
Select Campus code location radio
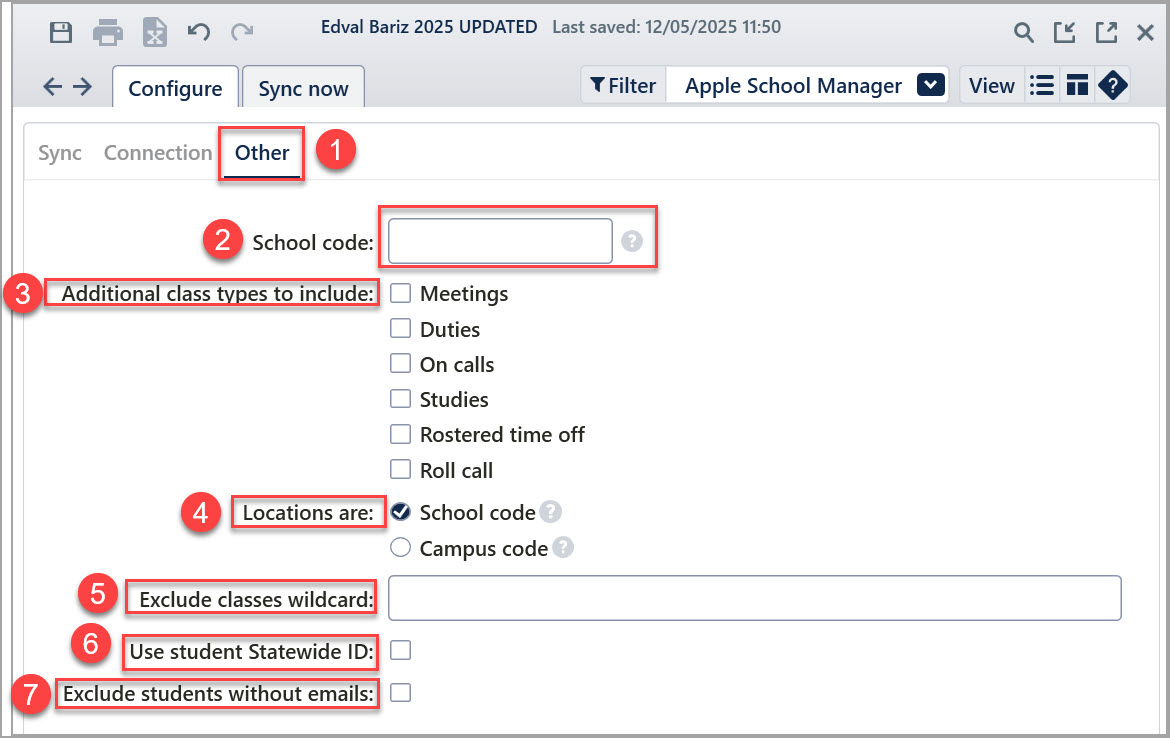pos(401,548)
